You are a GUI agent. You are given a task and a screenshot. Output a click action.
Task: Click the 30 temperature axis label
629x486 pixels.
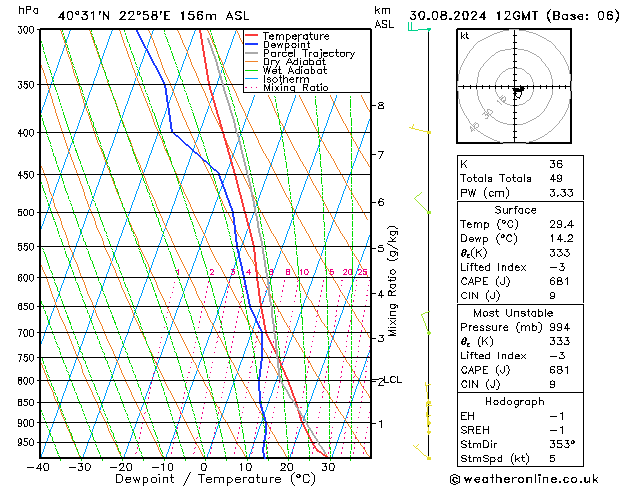pos(328,467)
